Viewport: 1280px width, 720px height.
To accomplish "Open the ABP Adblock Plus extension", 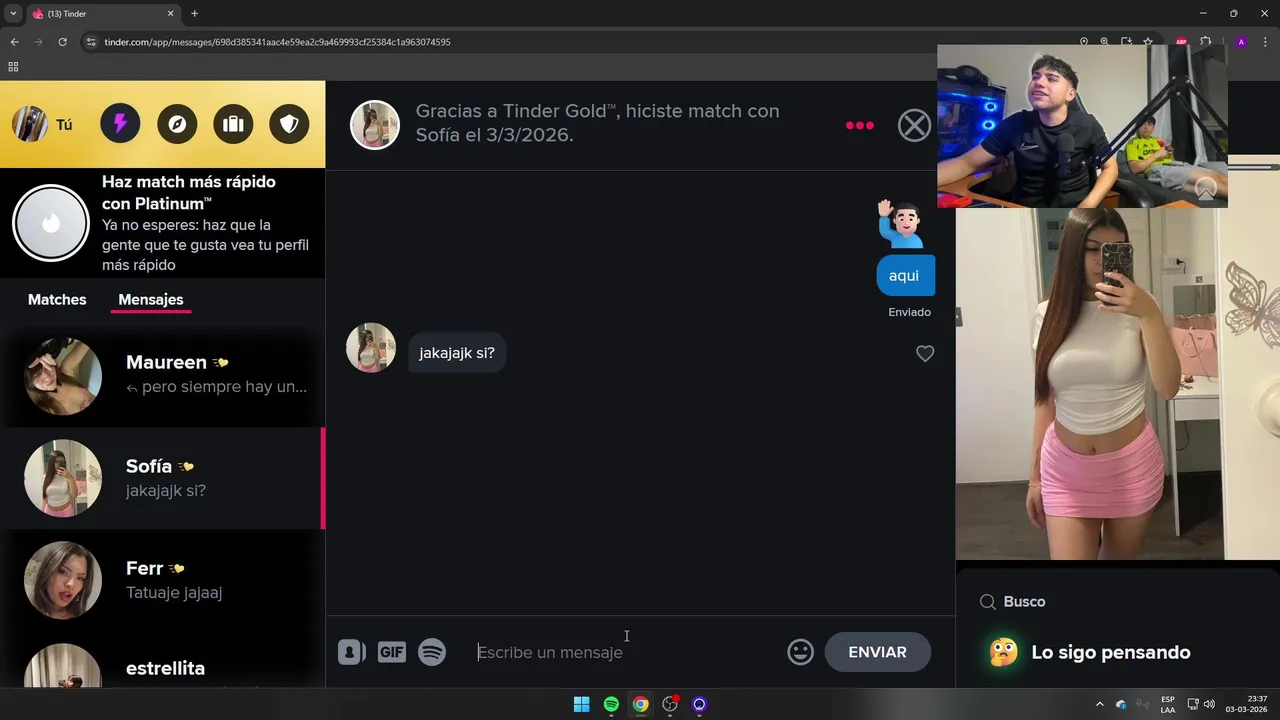I will (1181, 42).
